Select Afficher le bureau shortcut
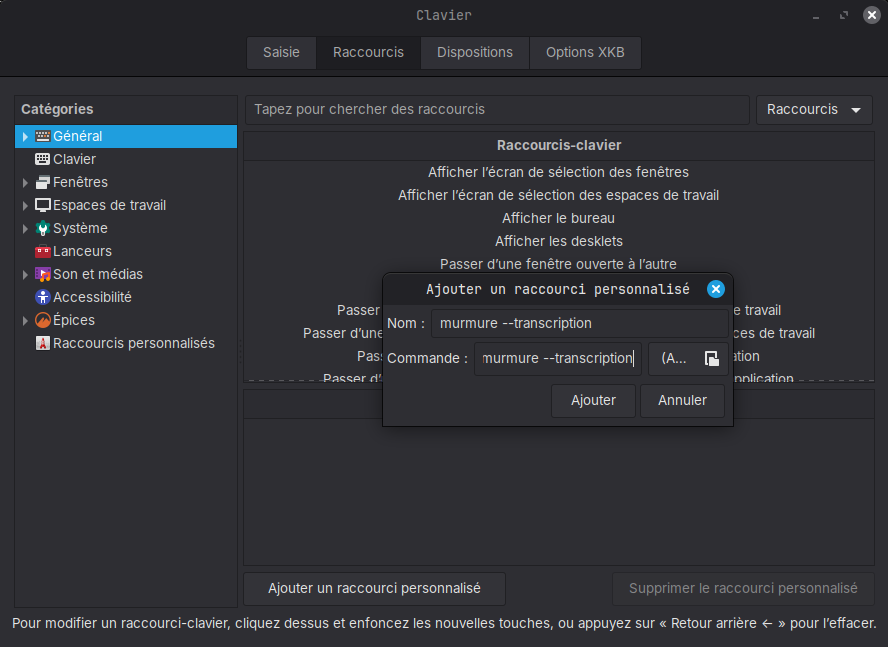The image size is (888, 647). point(558,218)
